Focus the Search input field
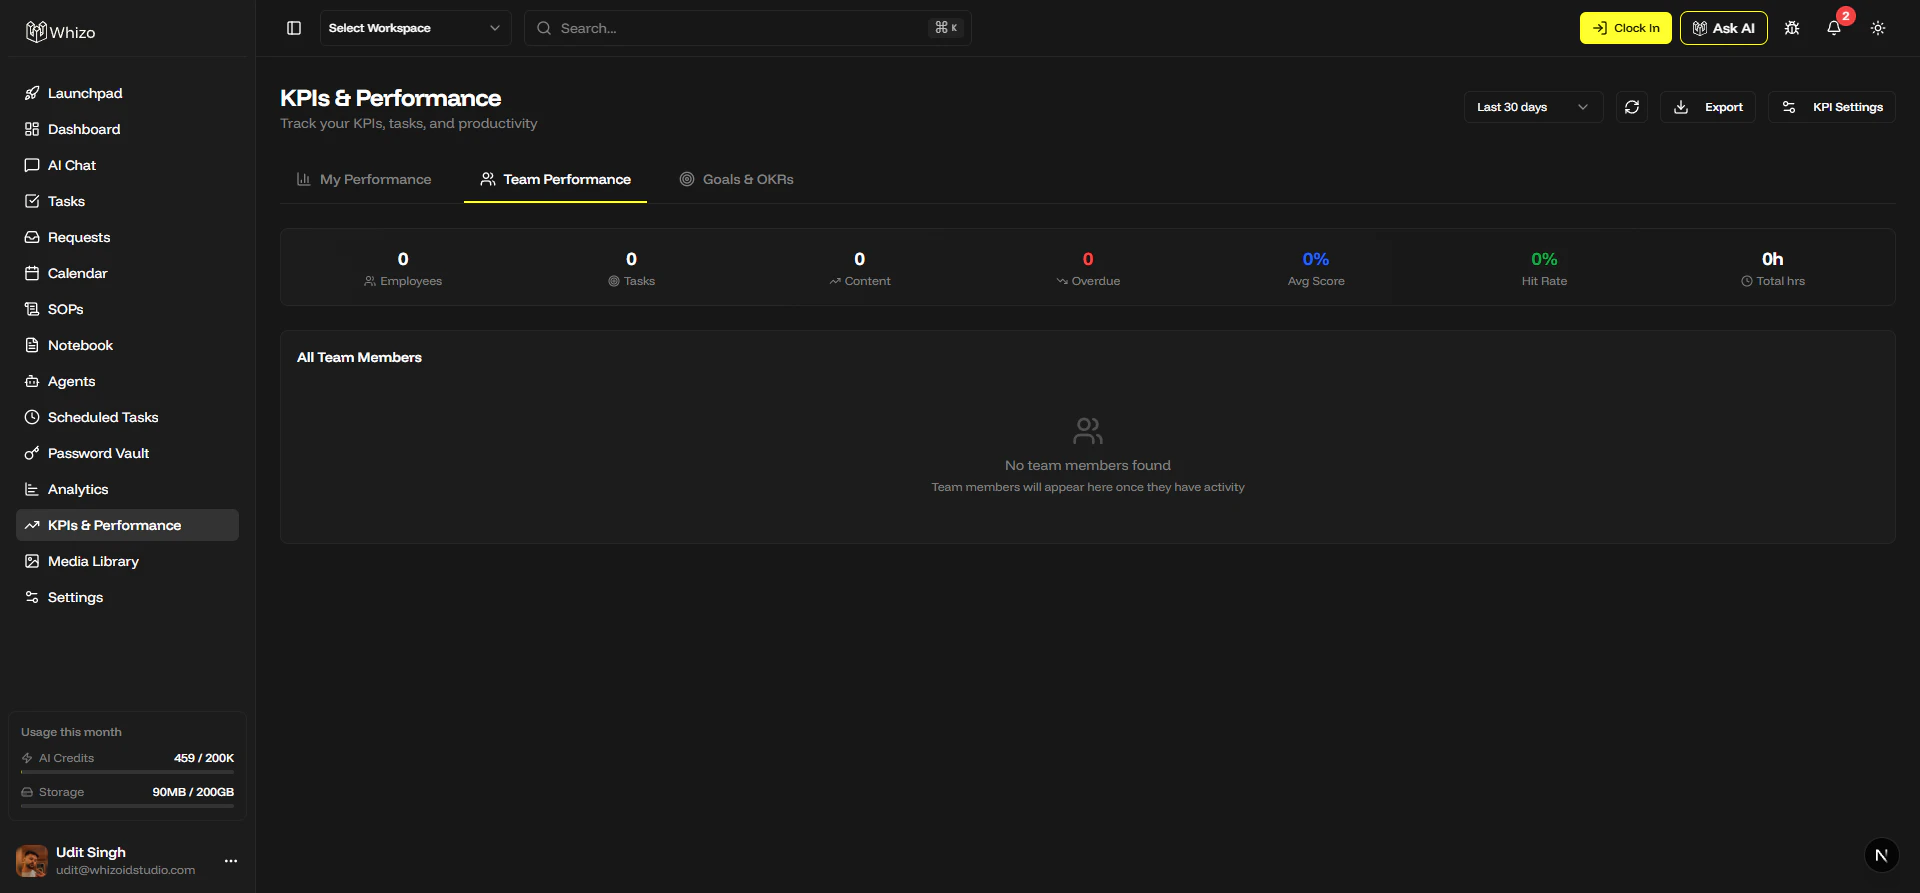Image resolution: width=1920 pixels, height=893 pixels. [x=747, y=28]
